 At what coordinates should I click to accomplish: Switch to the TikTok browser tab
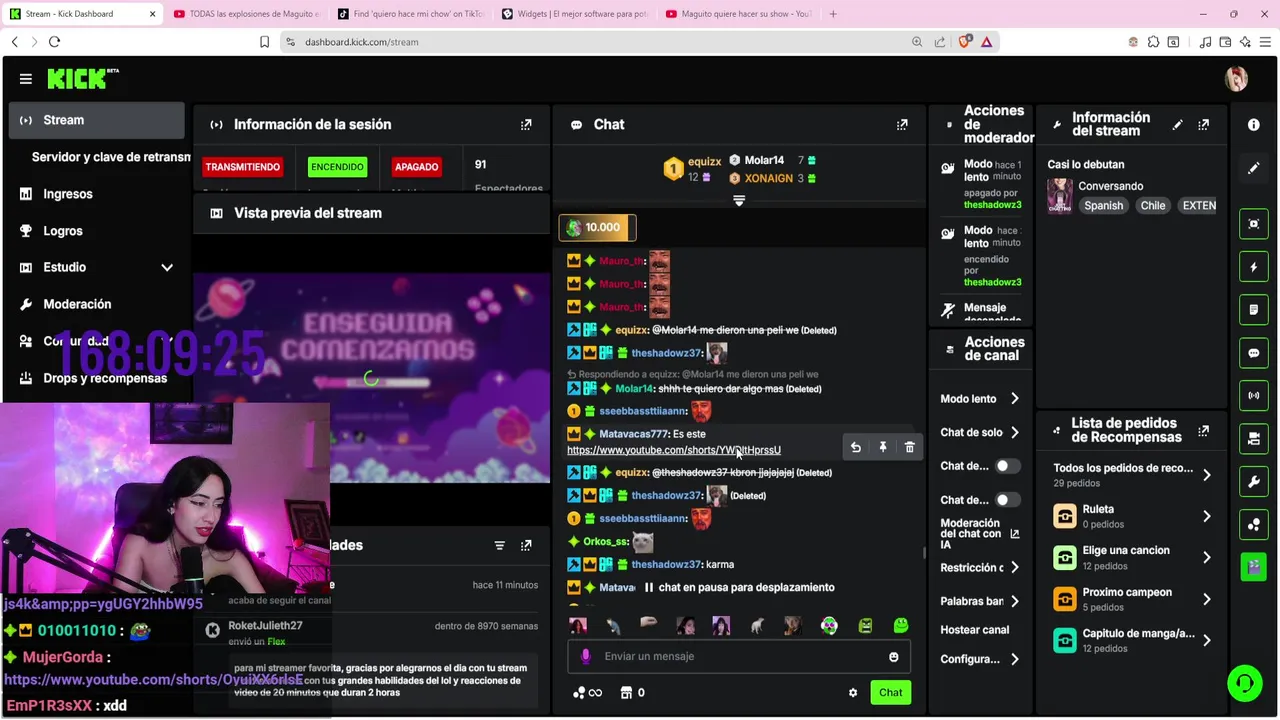click(410, 14)
